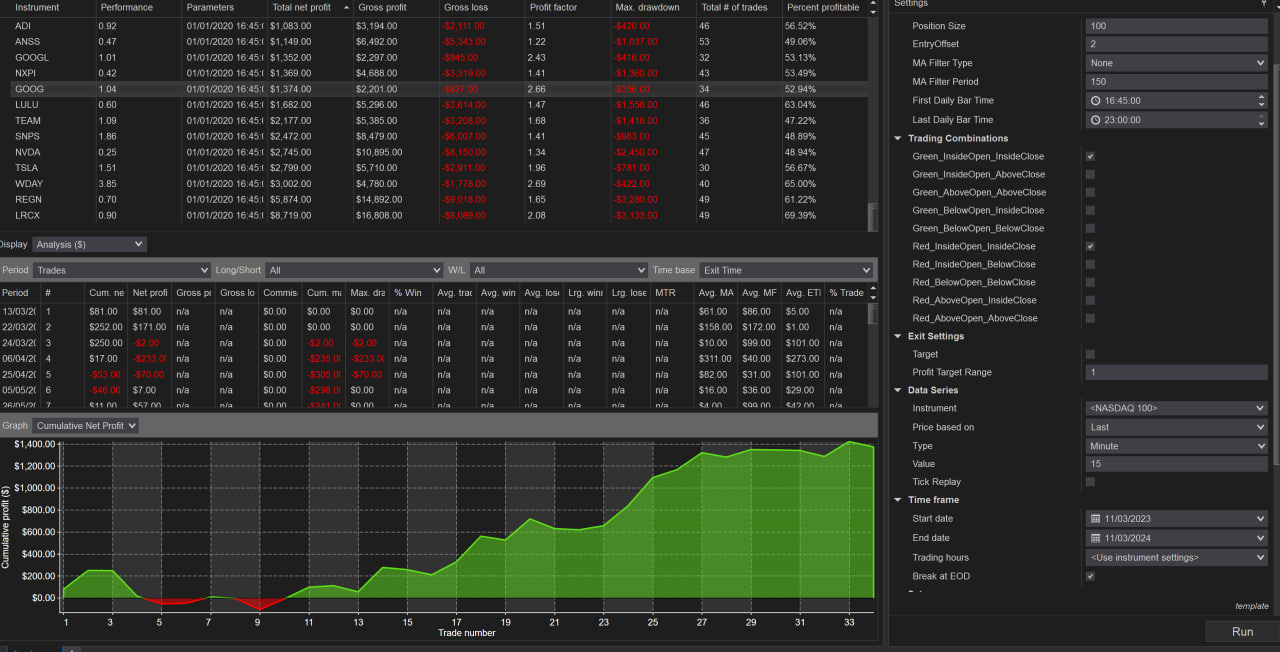Click the template link
The width and height of the screenshot is (1280, 652).
[x=1251, y=606]
